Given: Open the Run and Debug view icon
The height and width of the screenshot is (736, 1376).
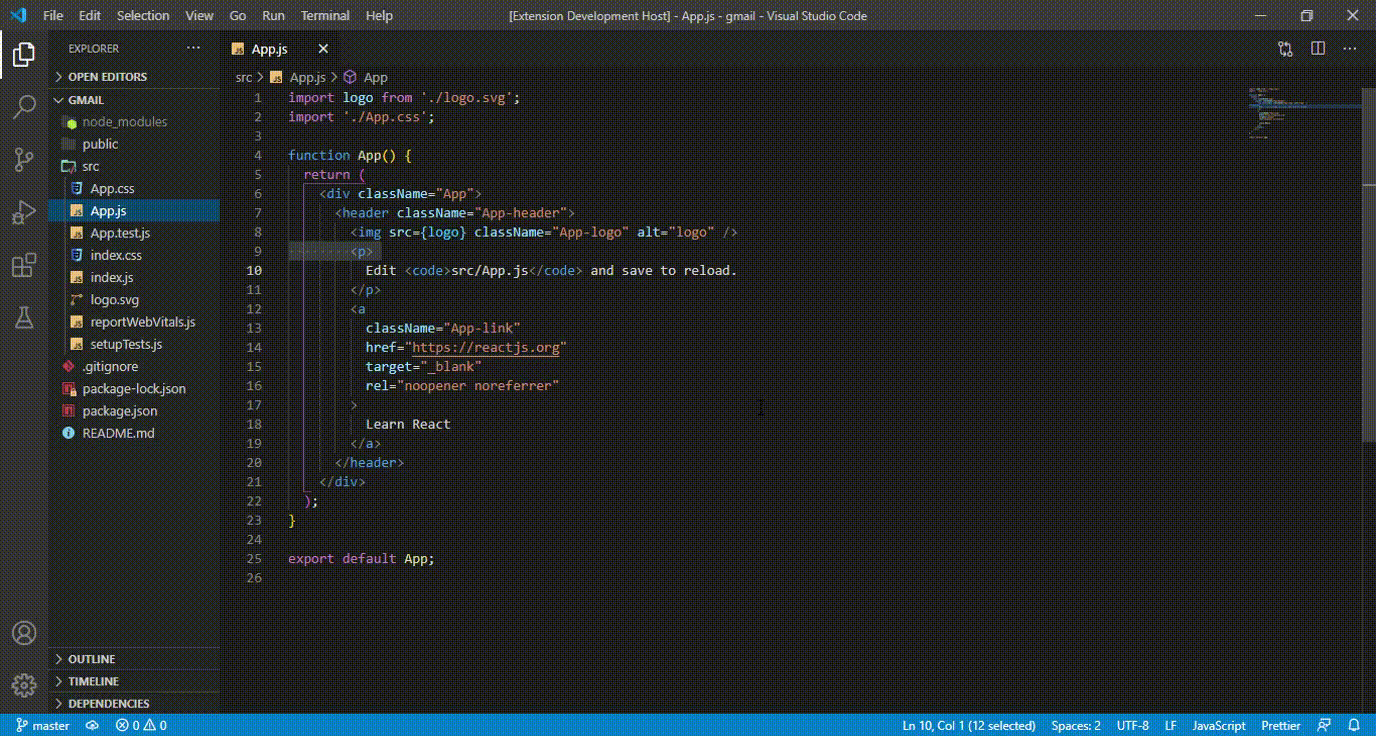Looking at the screenshot, I should 24,212.
